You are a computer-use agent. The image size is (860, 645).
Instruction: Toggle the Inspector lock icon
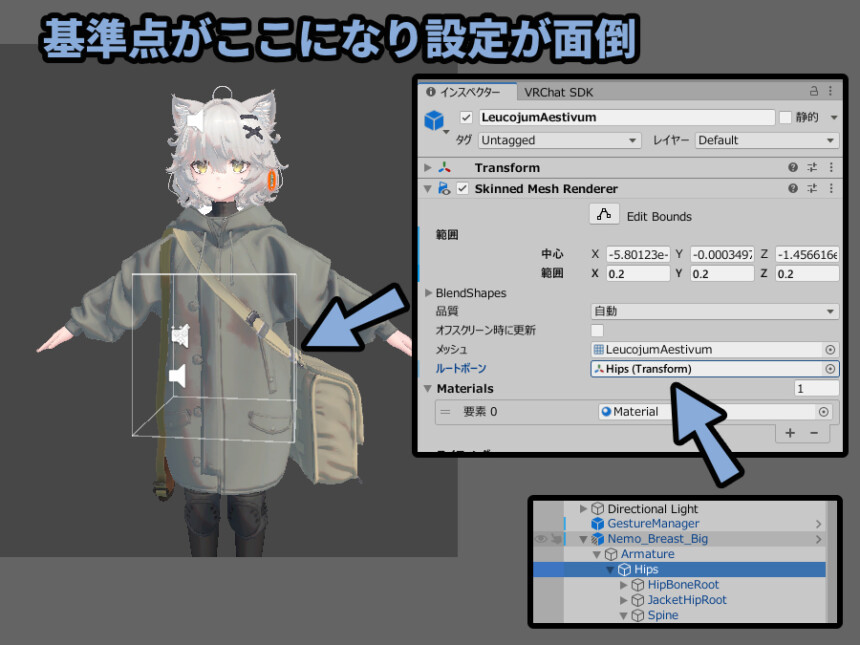pyautogui.click(x=814, y=91)
